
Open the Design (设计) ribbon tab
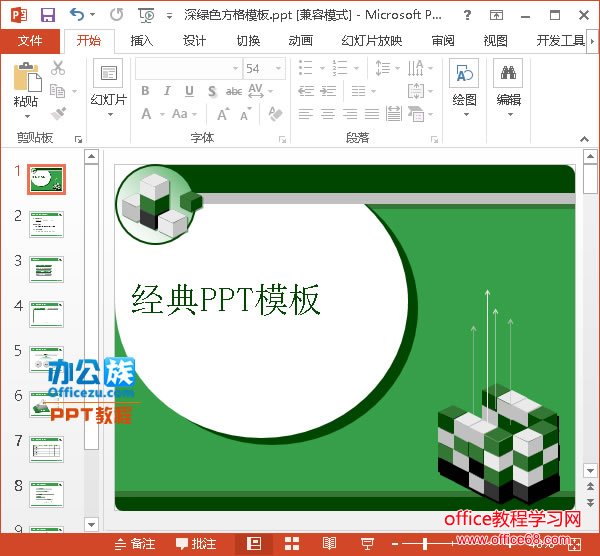point(194,40)
